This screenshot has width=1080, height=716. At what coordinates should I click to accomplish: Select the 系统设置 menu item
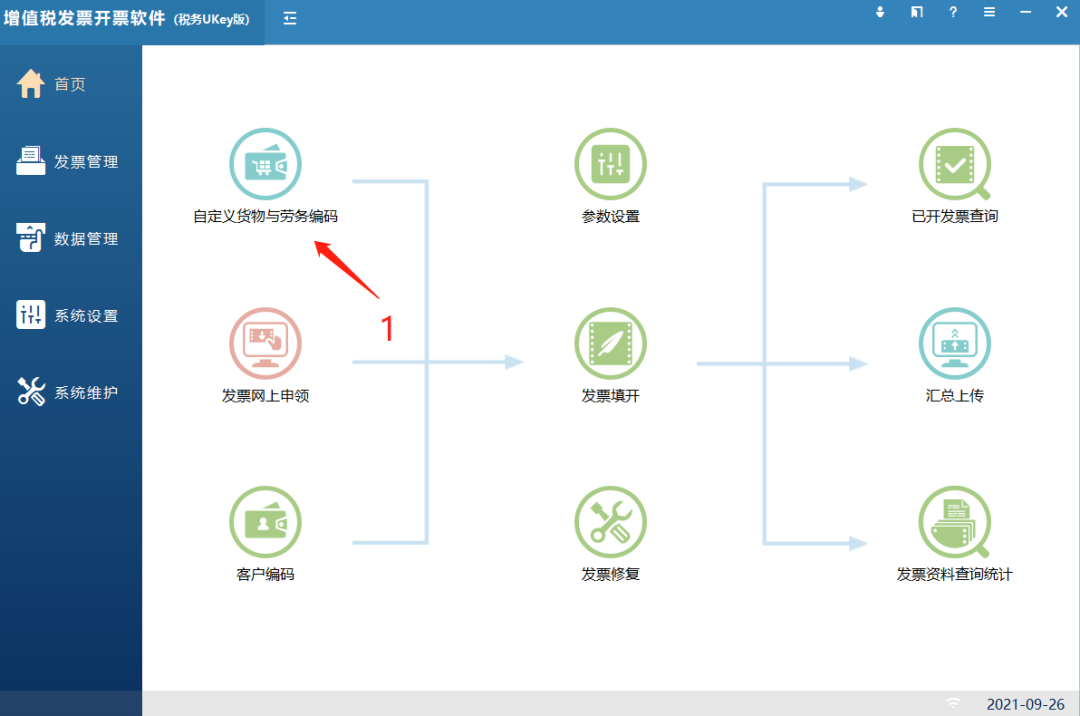pyautogui.click(x=86, y=316)
